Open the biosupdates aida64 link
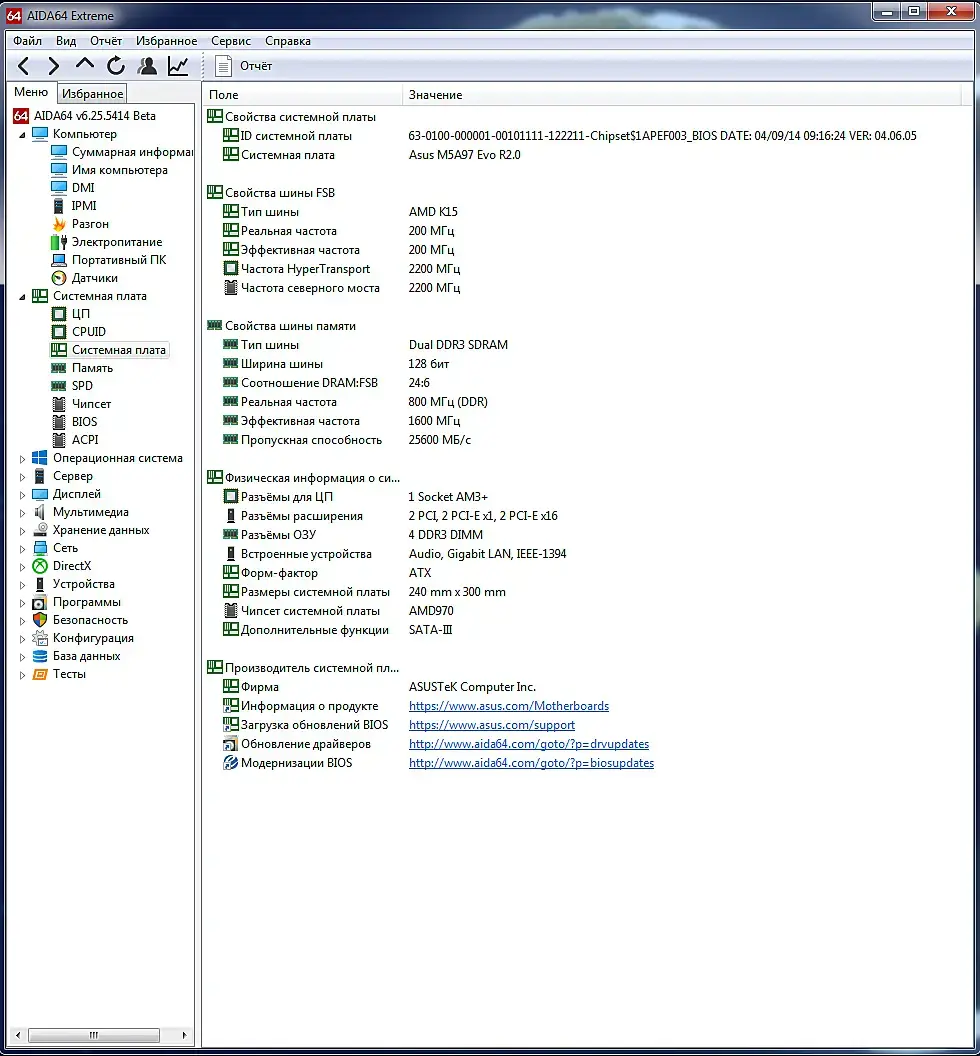 point(531,763)
